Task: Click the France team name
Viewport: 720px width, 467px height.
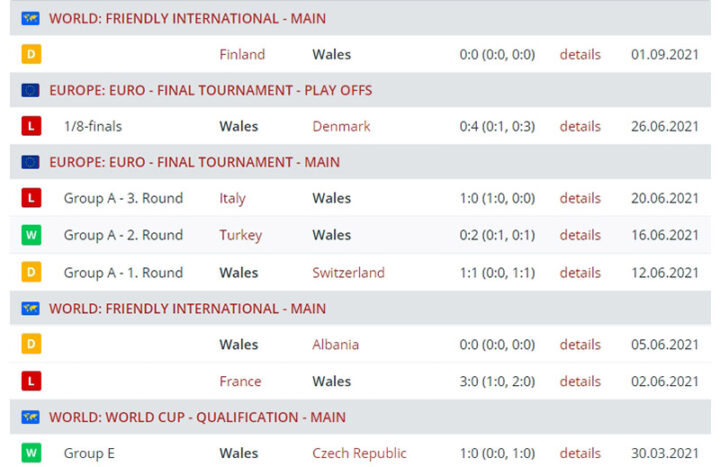Action: 240,381
